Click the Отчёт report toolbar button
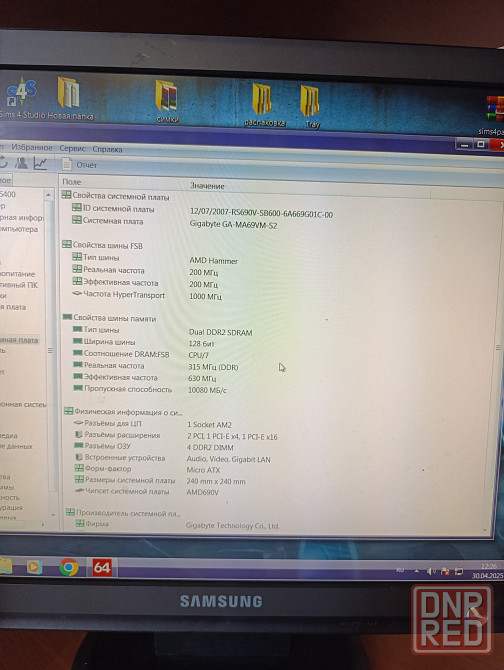The width and height of the screenshot is (504, 670). pos(79,165)
